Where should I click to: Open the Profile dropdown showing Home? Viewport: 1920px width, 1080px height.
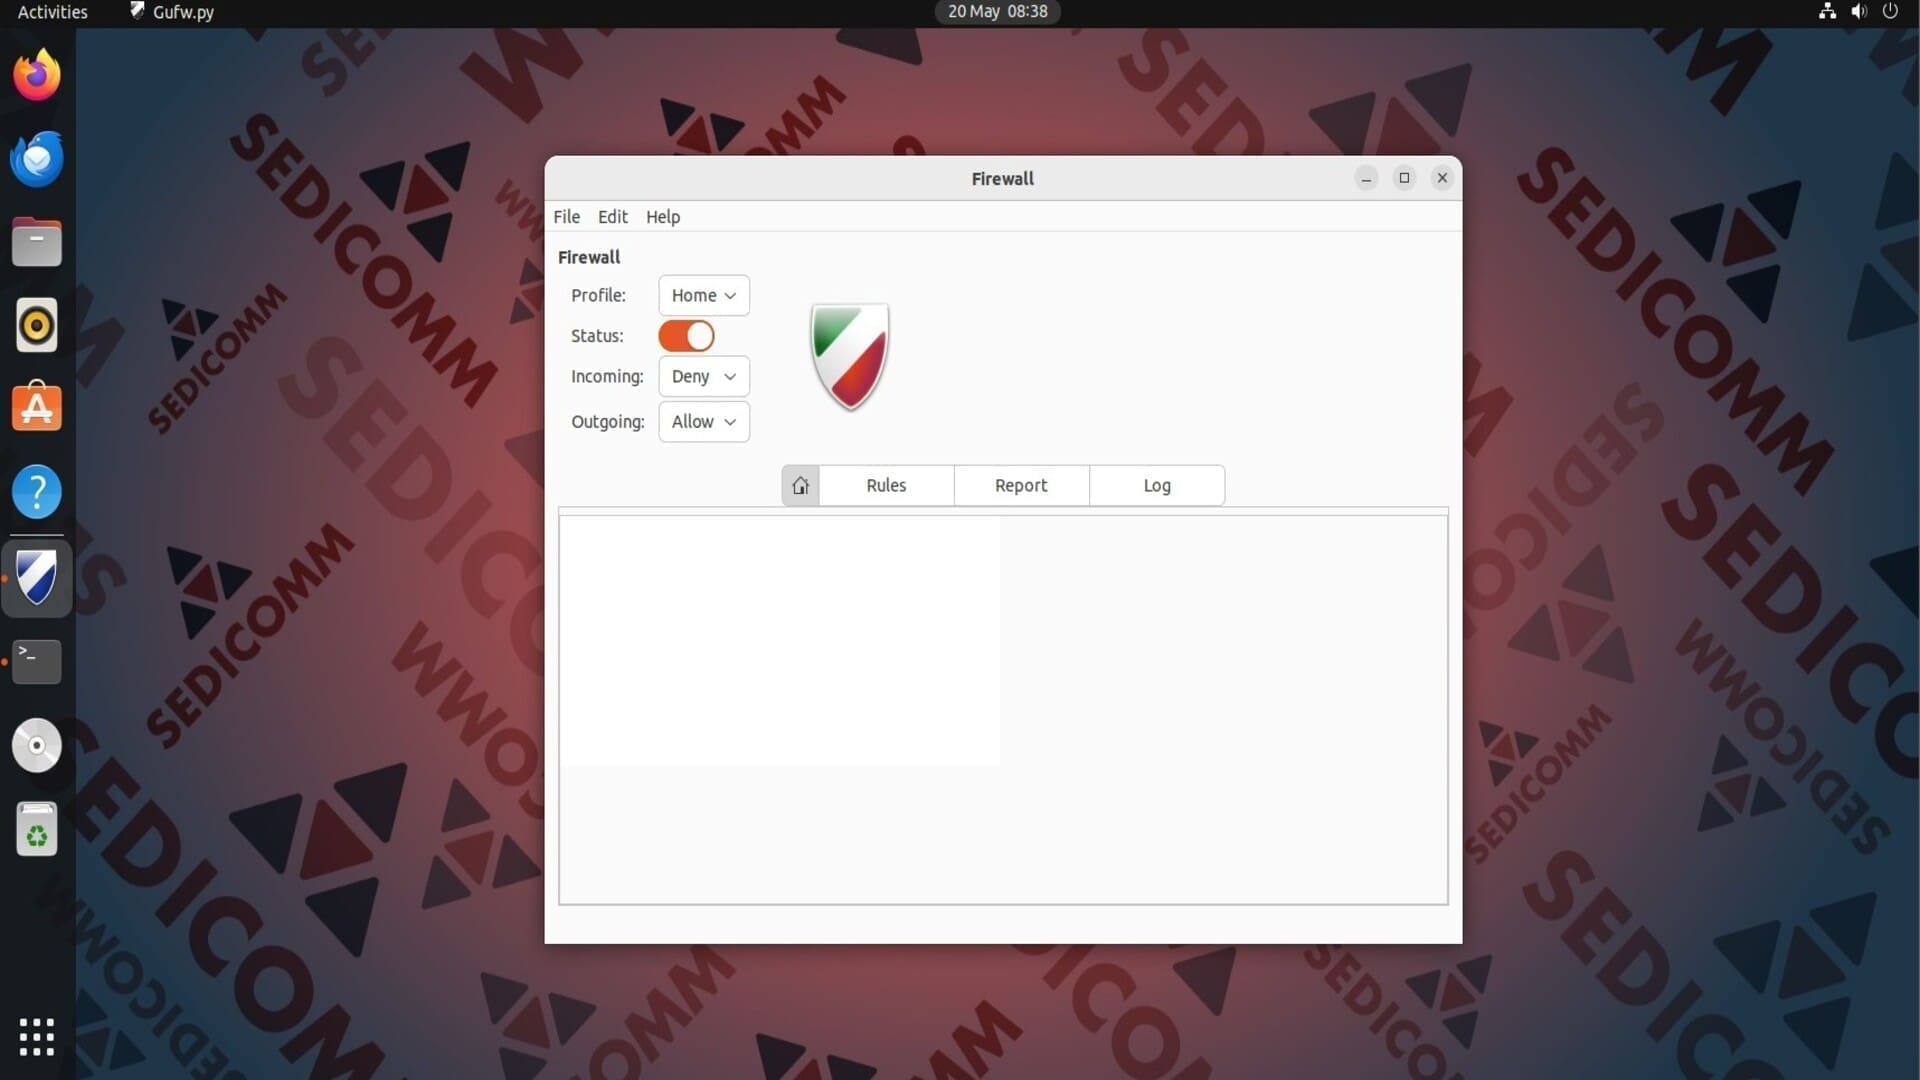coord(703,295)
